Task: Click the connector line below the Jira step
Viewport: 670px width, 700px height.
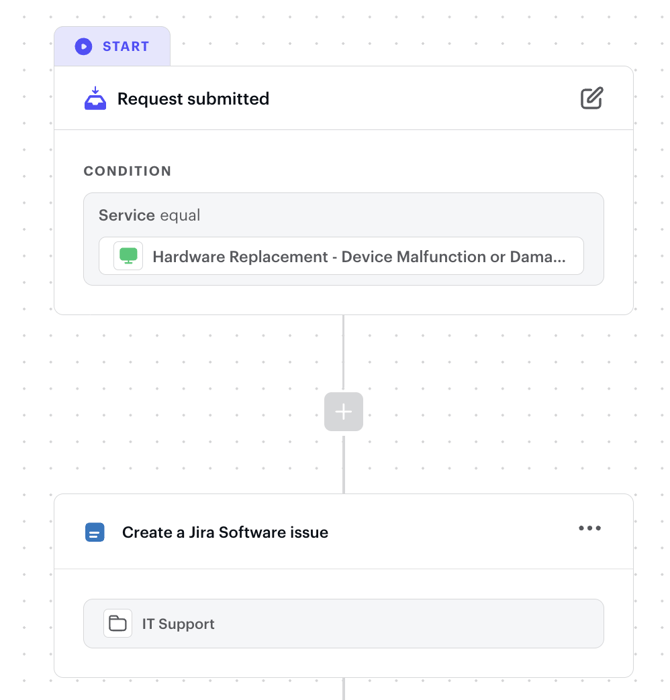Action: tap(343, 689)
